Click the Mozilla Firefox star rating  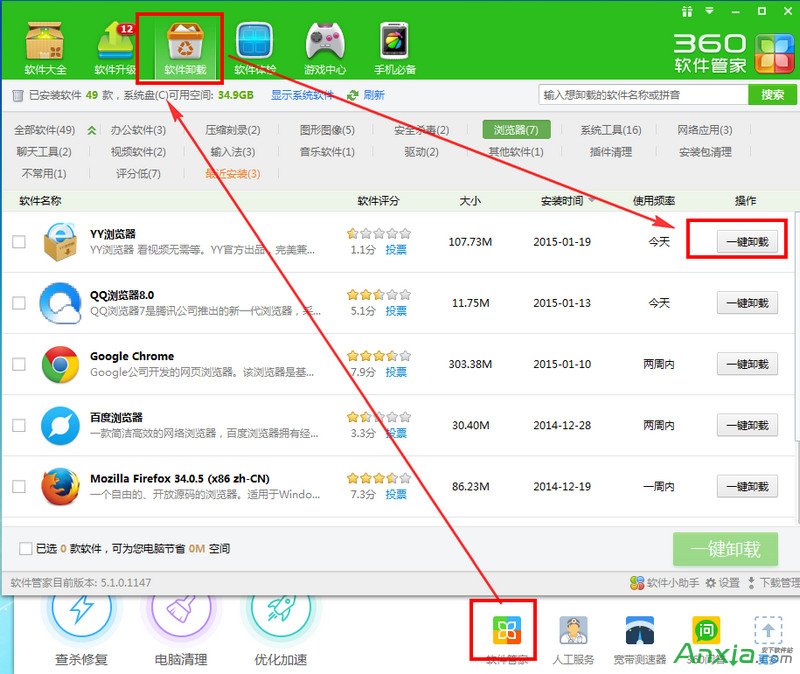click(379, 478)
